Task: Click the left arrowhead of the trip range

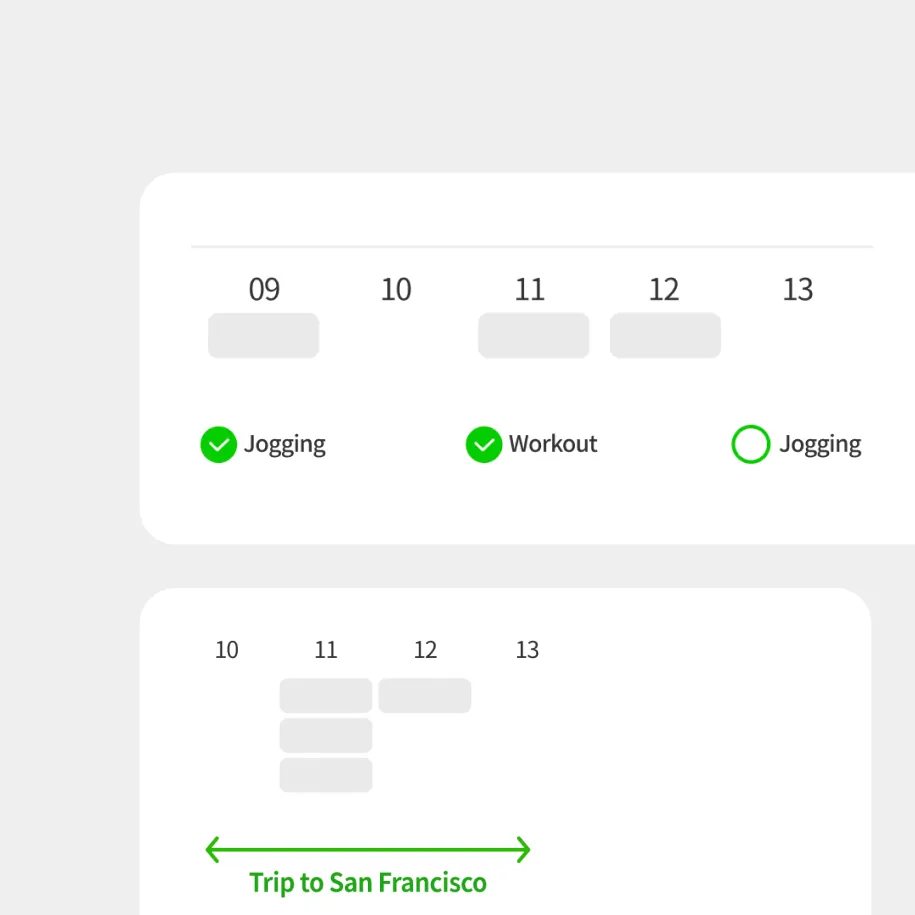Action: click(x=211, y=851)
